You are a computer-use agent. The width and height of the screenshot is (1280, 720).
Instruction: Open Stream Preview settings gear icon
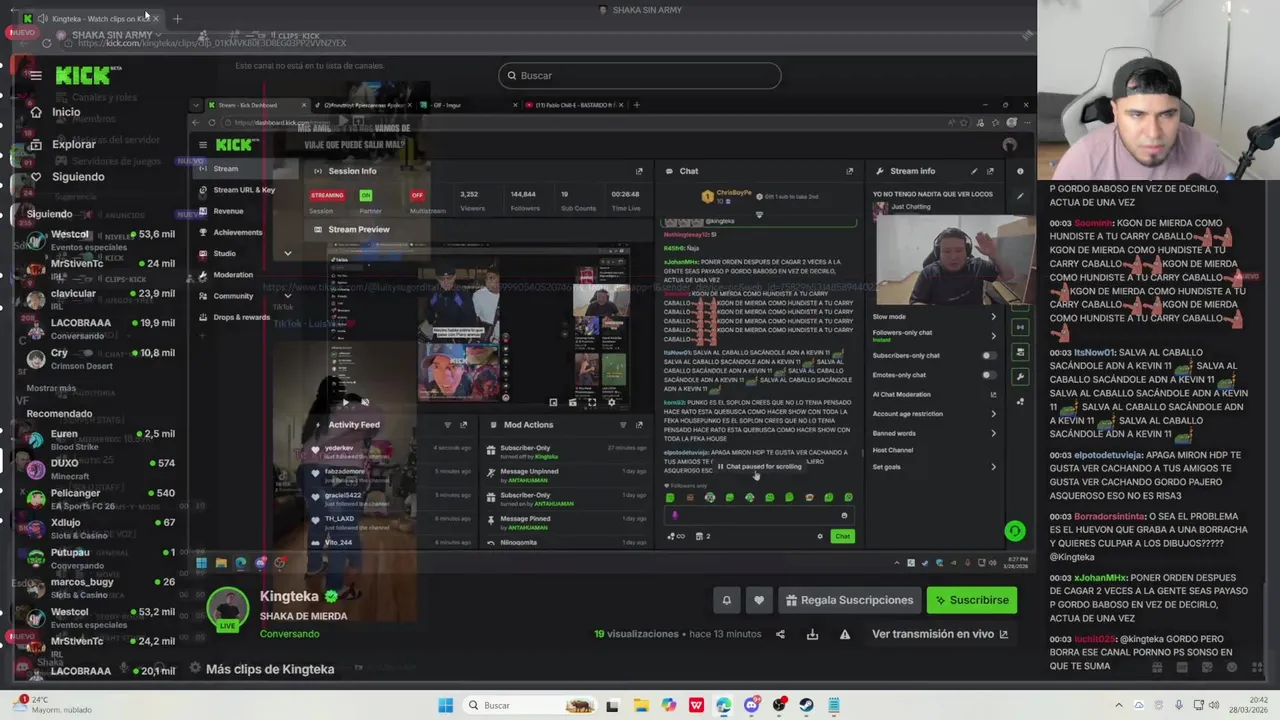[611, 402]
